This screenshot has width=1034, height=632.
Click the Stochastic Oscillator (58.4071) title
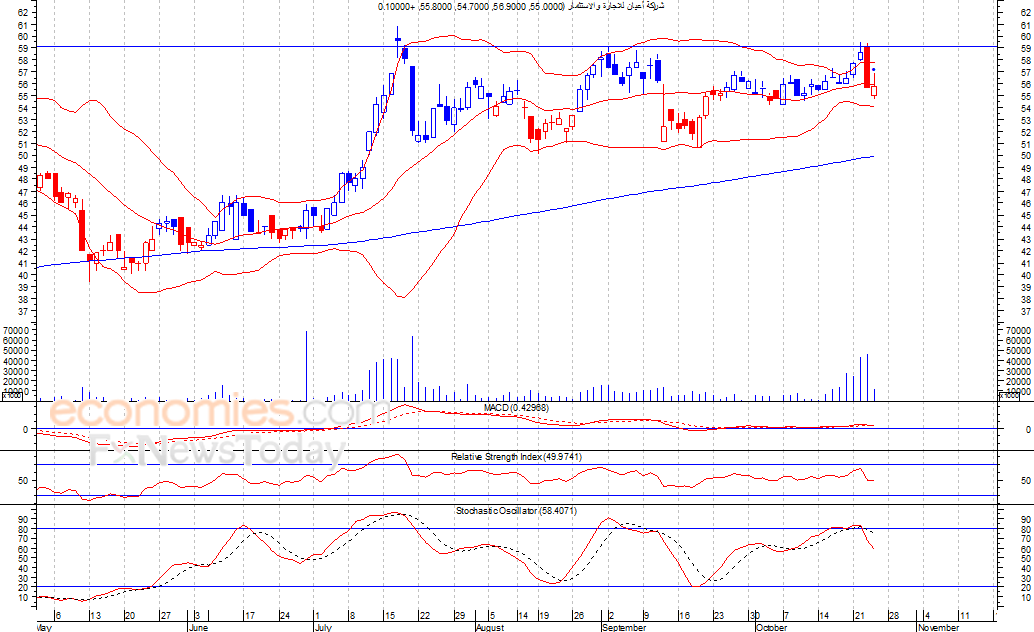pos(516,511)
